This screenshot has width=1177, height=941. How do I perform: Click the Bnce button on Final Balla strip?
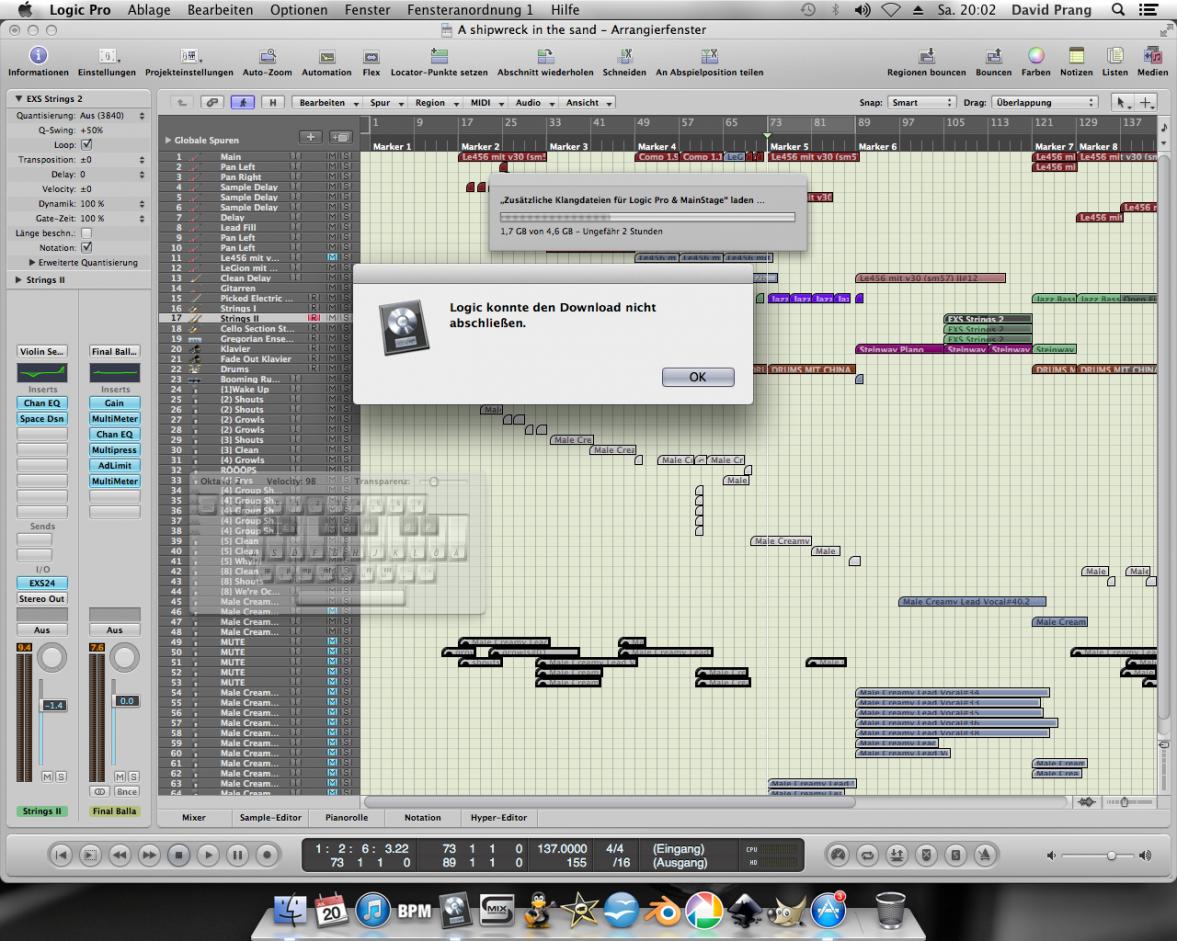(126, 792)
